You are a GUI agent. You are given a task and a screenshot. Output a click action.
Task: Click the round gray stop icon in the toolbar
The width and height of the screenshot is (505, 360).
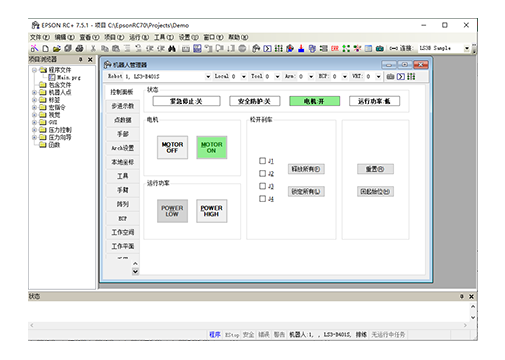[x=242, y=49]
